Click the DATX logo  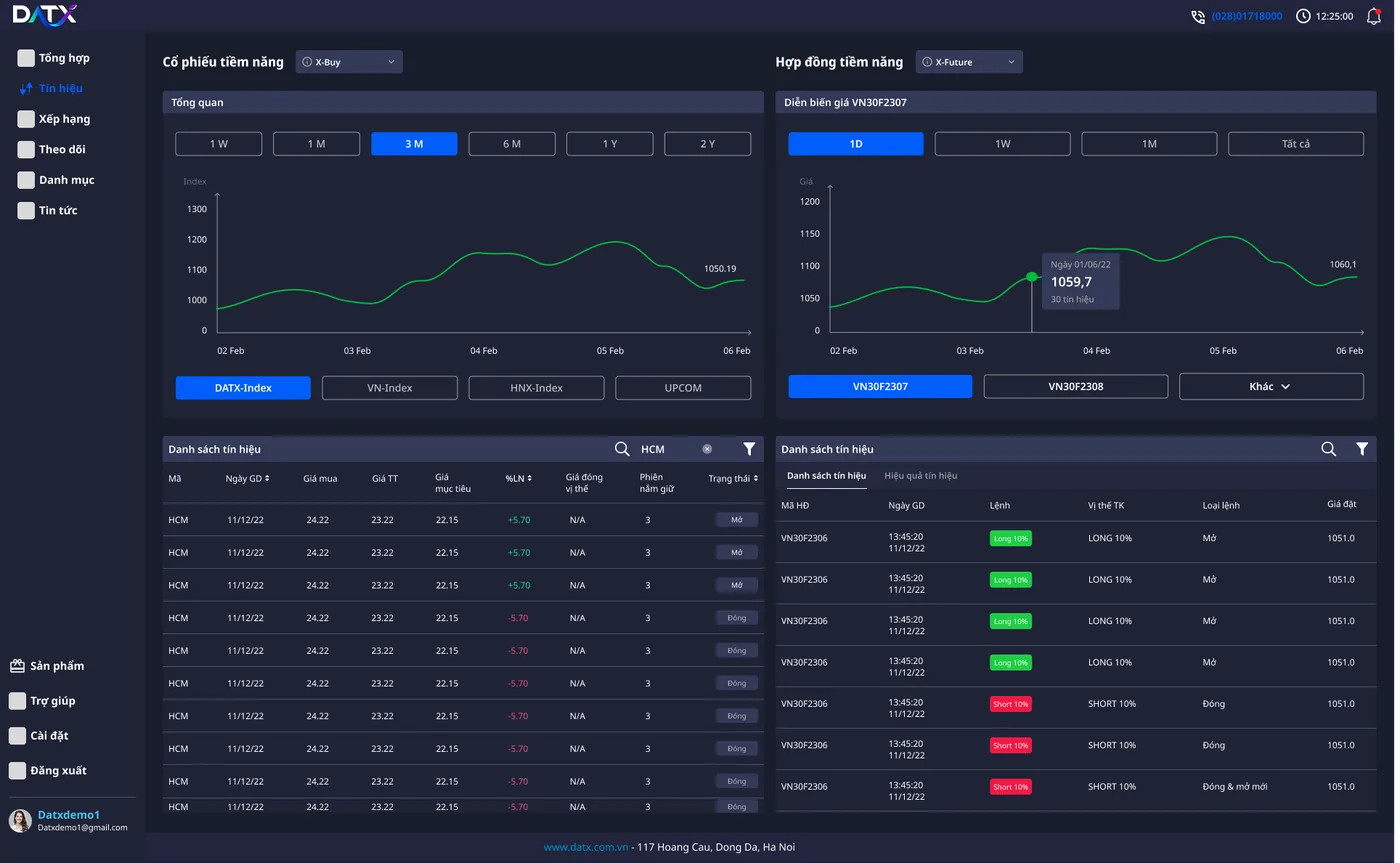(44, 15)
